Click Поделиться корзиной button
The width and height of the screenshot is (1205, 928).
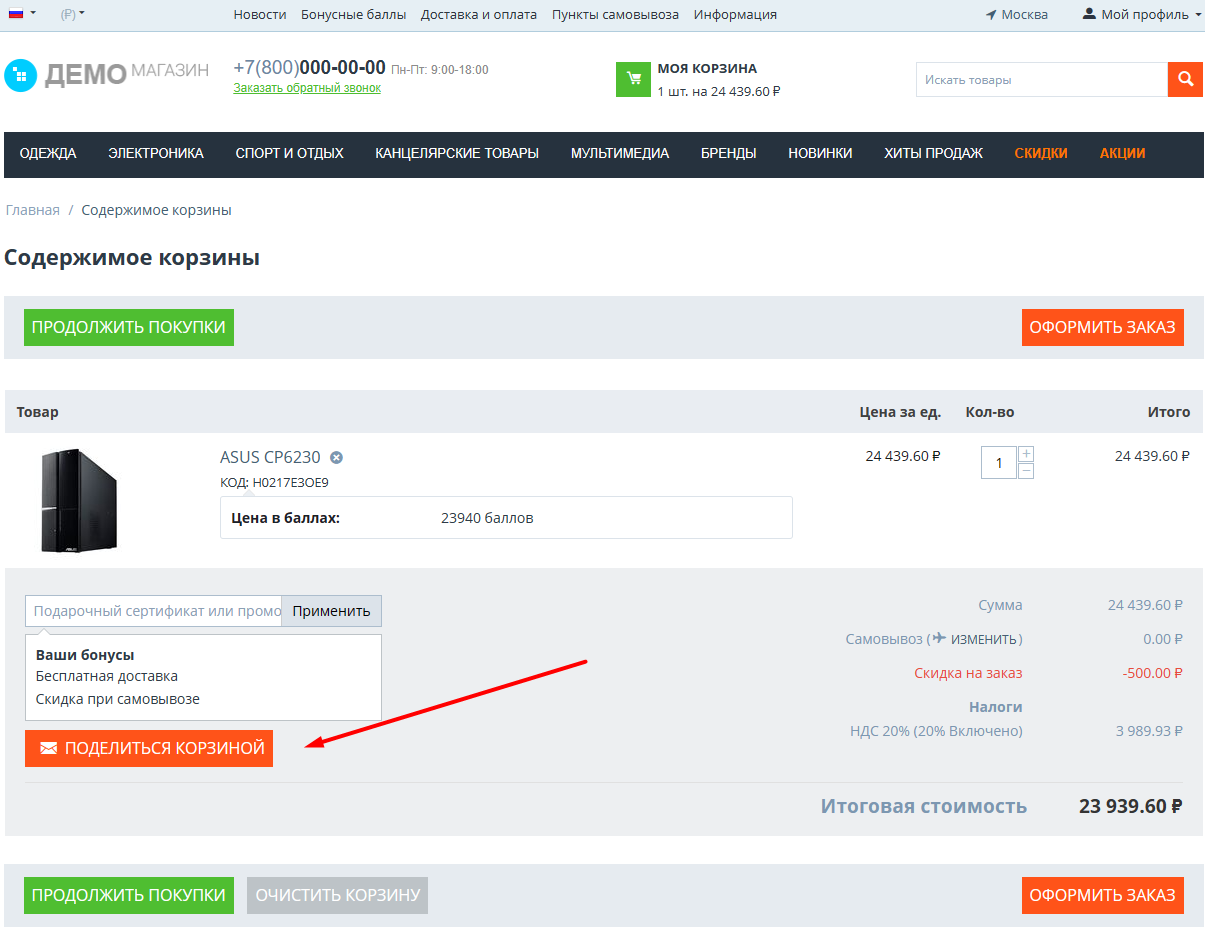click(149, 748)
